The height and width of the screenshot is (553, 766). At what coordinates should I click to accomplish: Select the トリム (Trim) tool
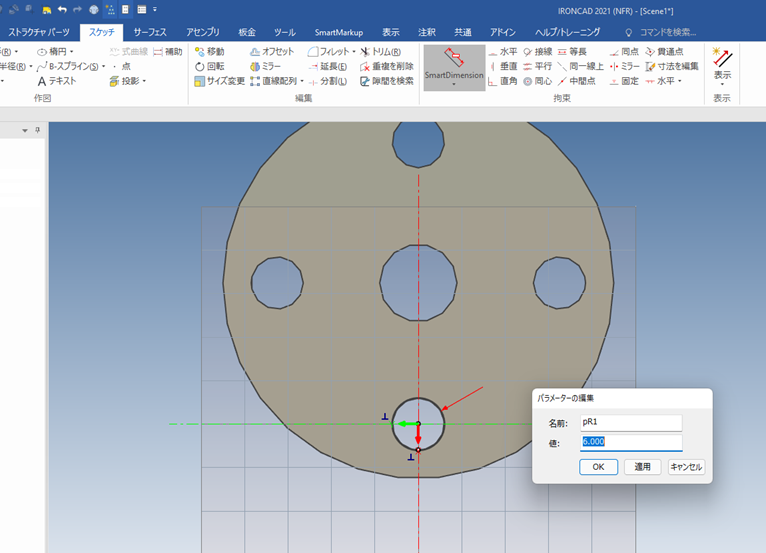[x=380, y=51]
